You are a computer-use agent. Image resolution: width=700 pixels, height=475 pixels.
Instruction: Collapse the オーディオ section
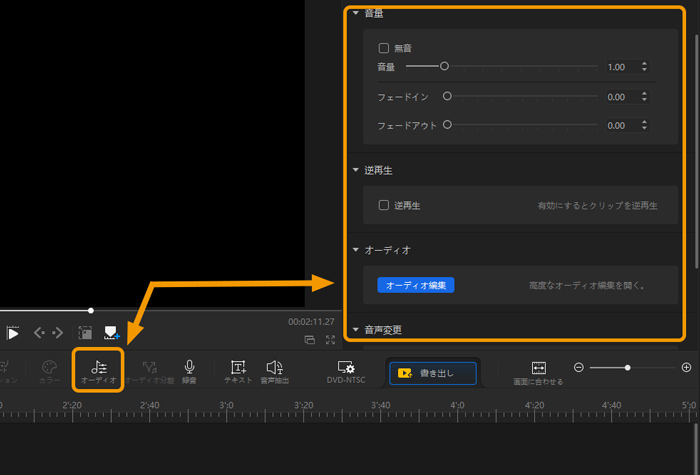pos(356,250)
